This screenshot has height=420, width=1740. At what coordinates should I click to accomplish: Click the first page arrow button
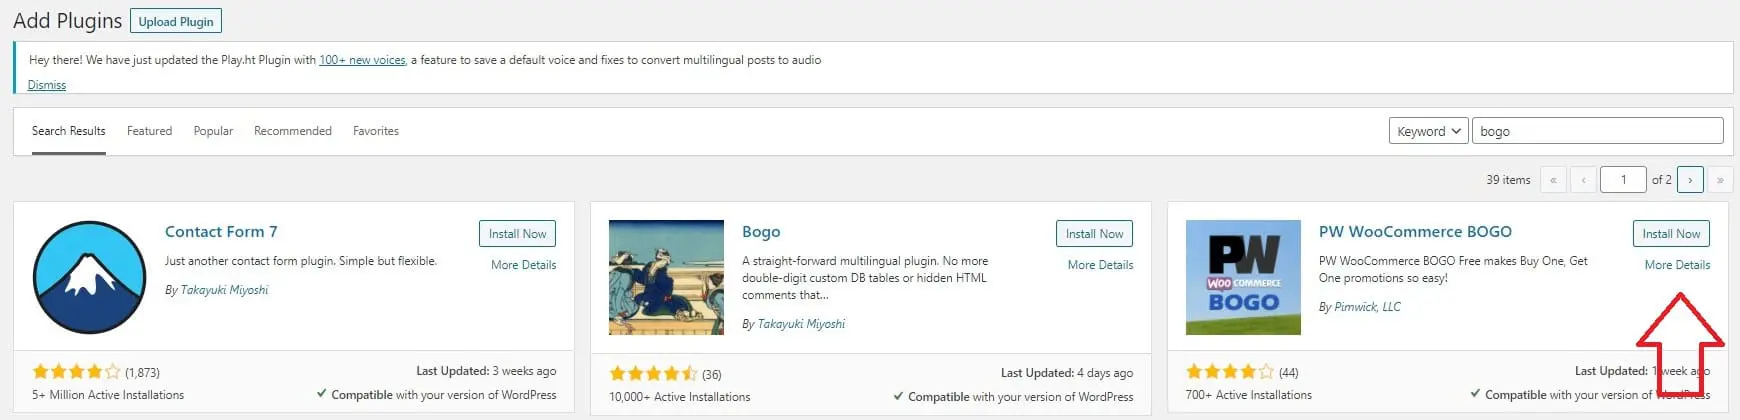click(1553, 180)
